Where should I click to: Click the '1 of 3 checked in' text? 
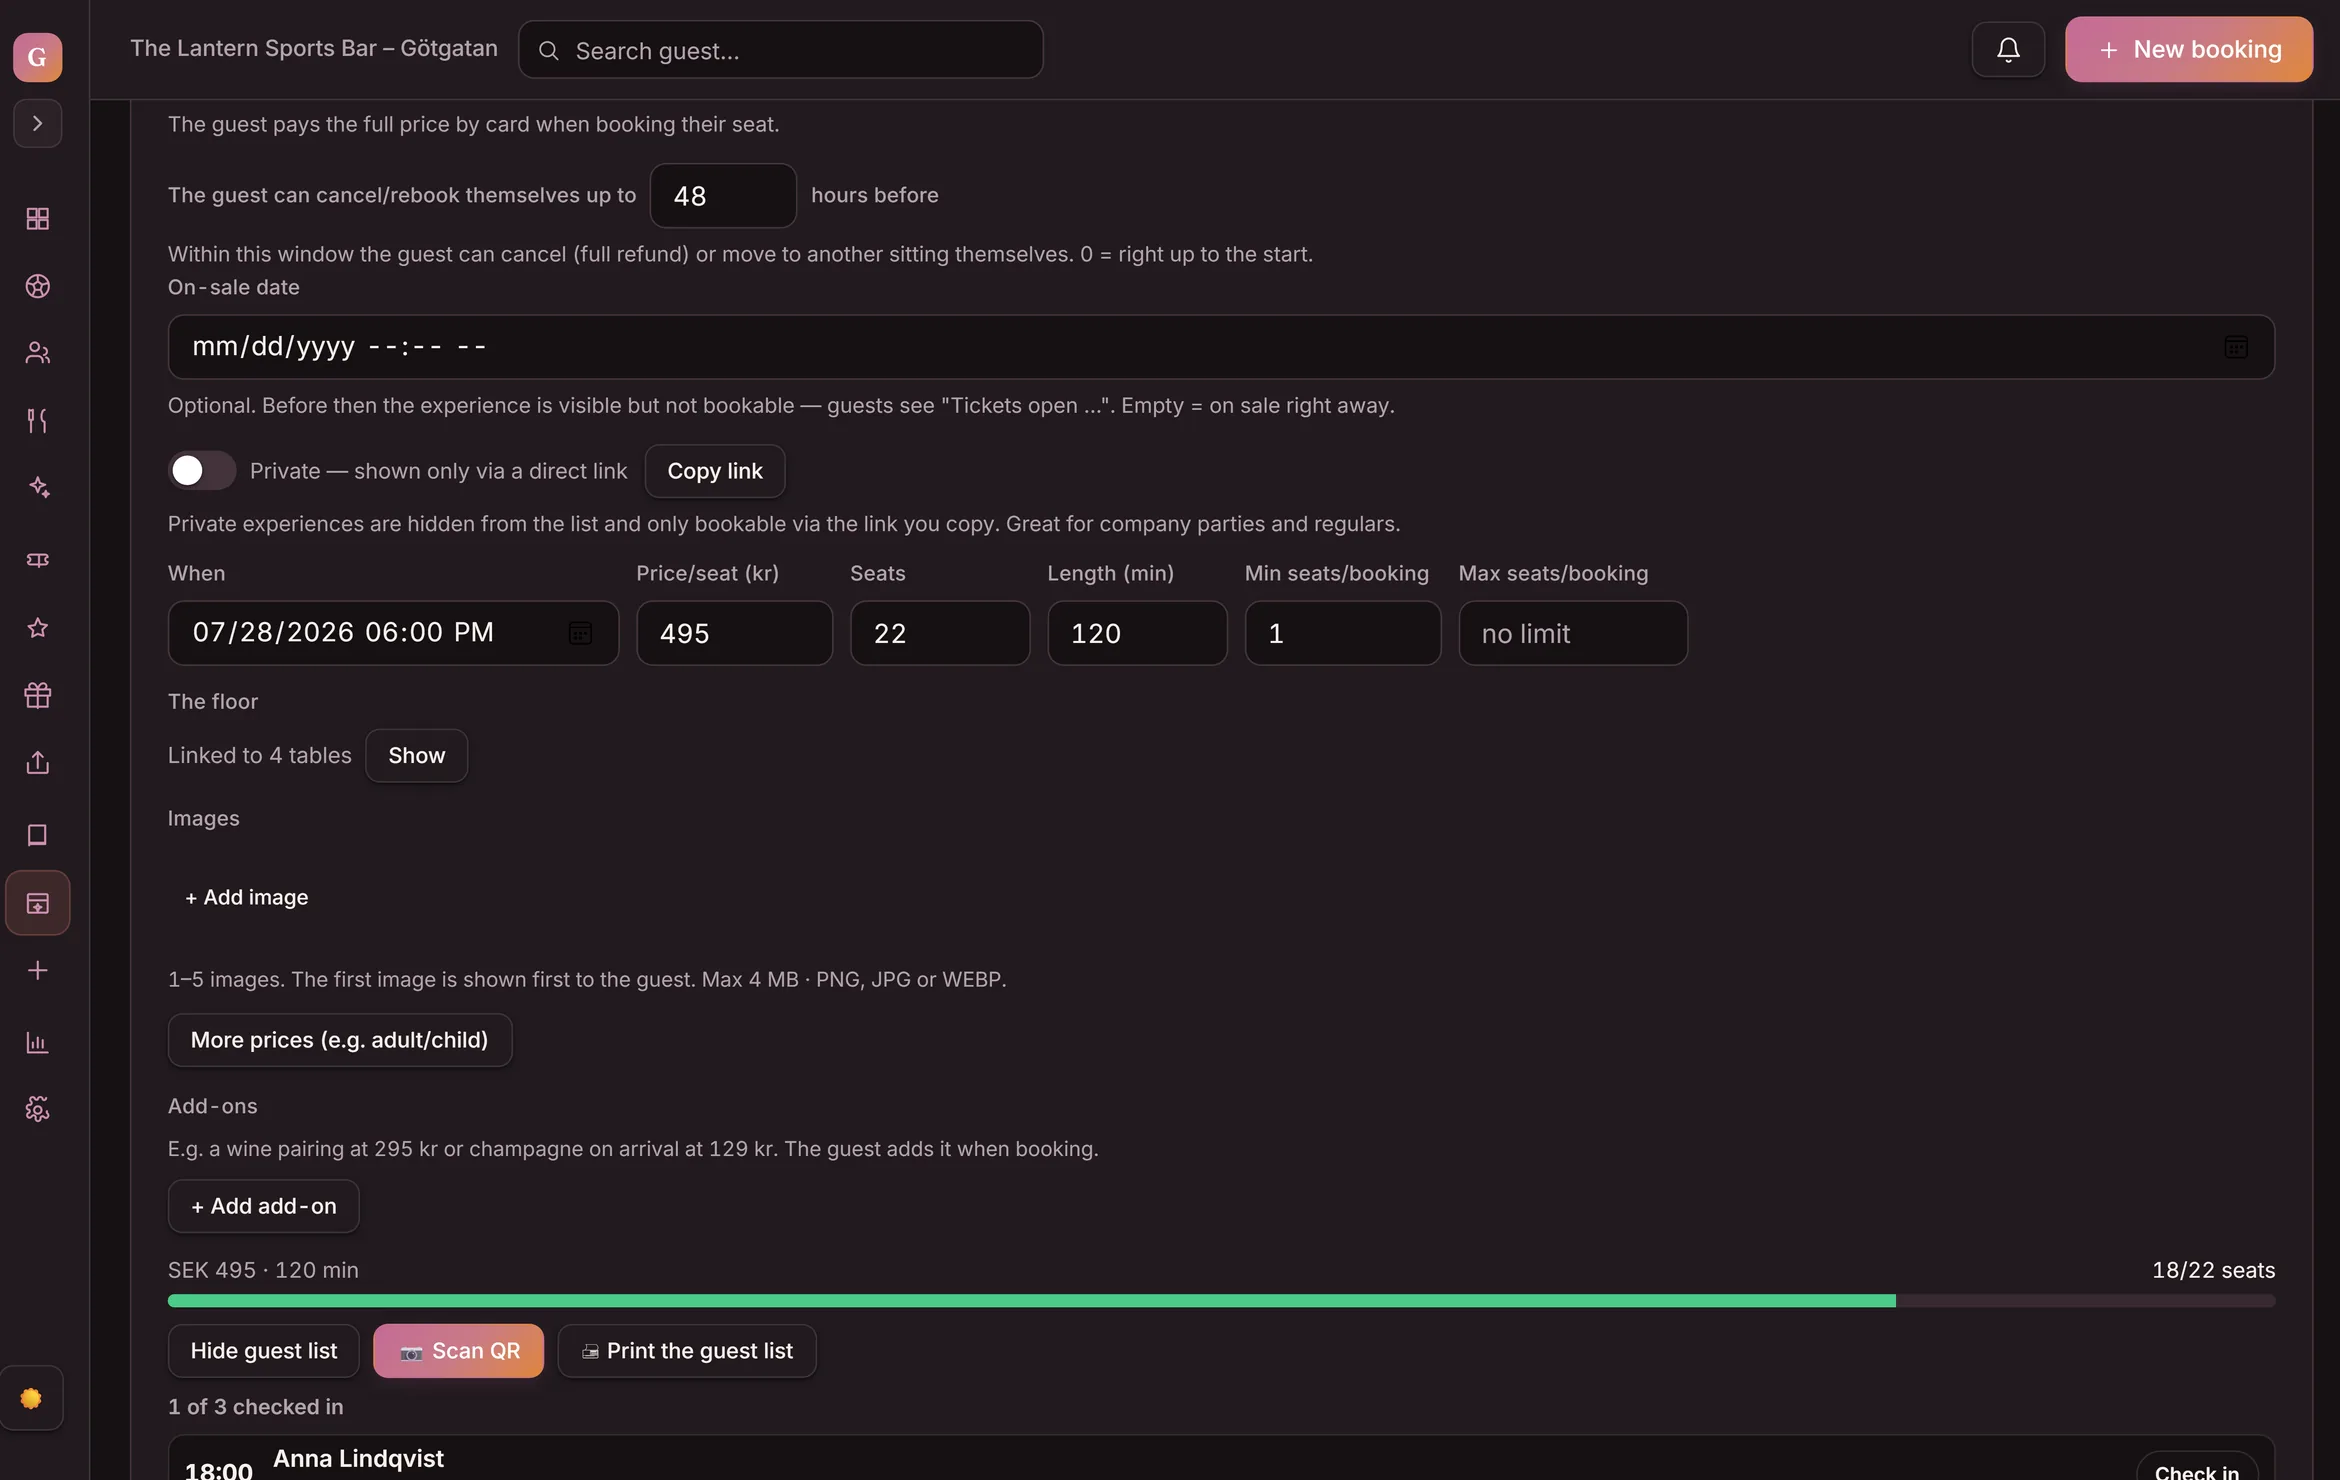(255, 1407)
